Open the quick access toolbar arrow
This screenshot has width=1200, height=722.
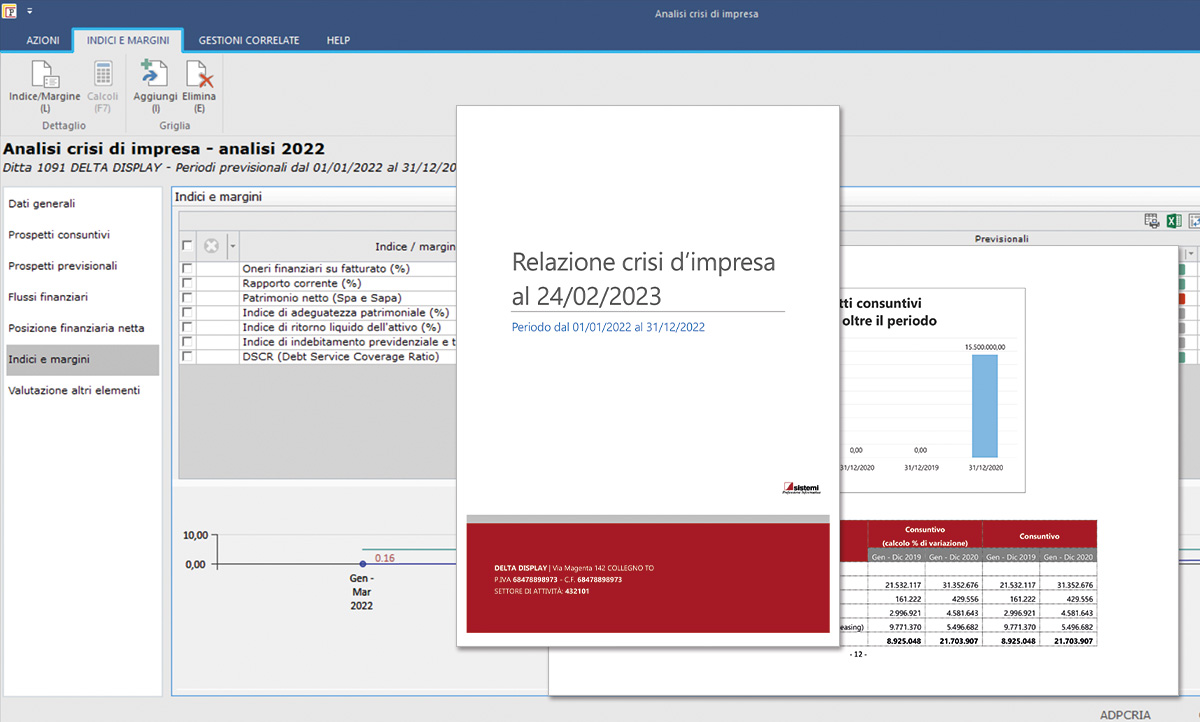29,13
